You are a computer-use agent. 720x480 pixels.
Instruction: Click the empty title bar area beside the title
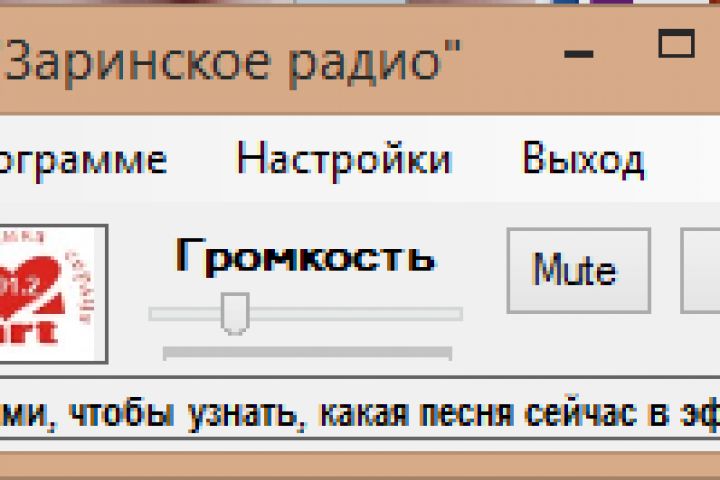(x=510, y=62)
